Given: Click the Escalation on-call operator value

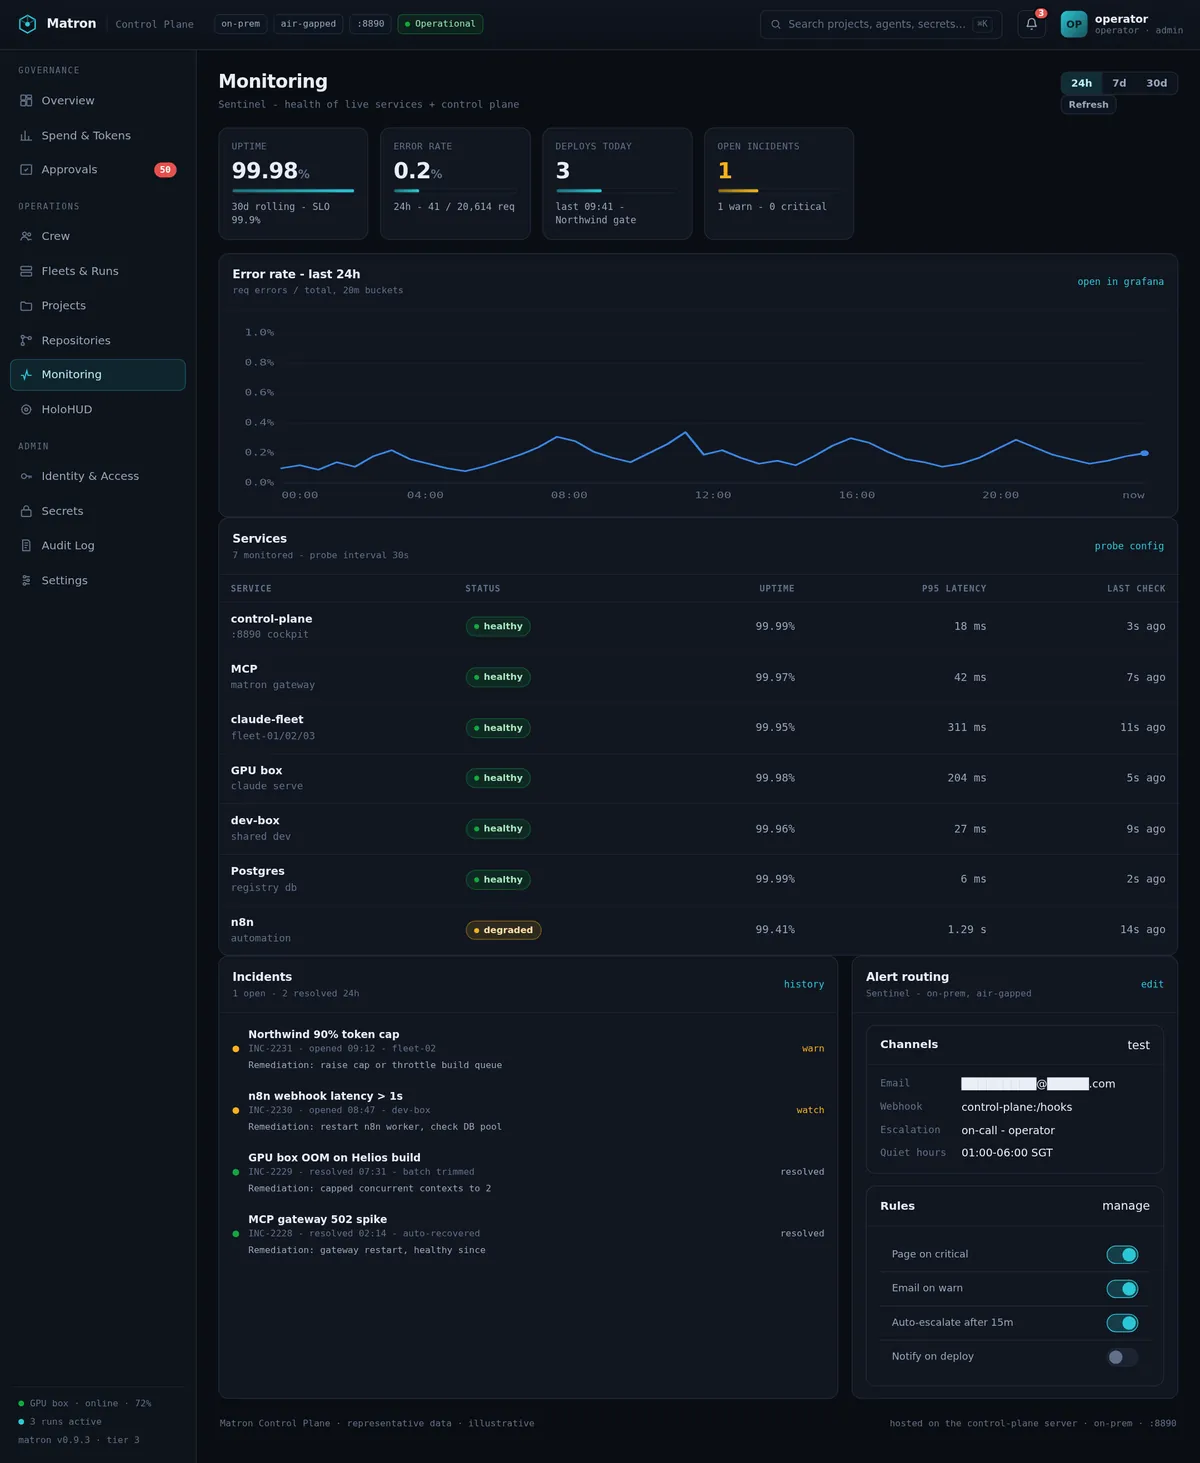Looking at the screenshot, I should point(1008,1130).
